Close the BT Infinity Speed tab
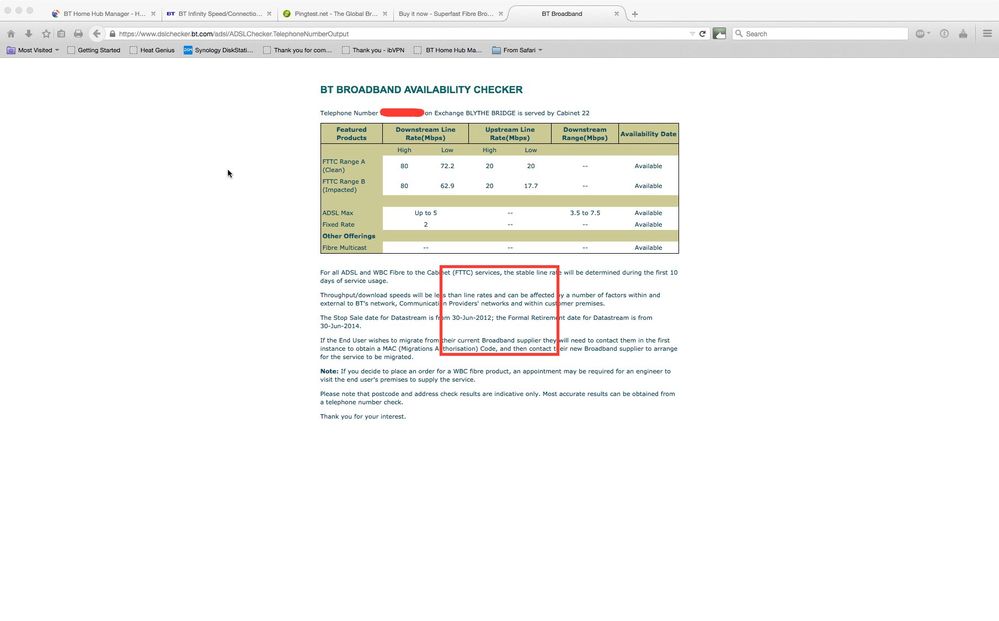 coord(269,13)
